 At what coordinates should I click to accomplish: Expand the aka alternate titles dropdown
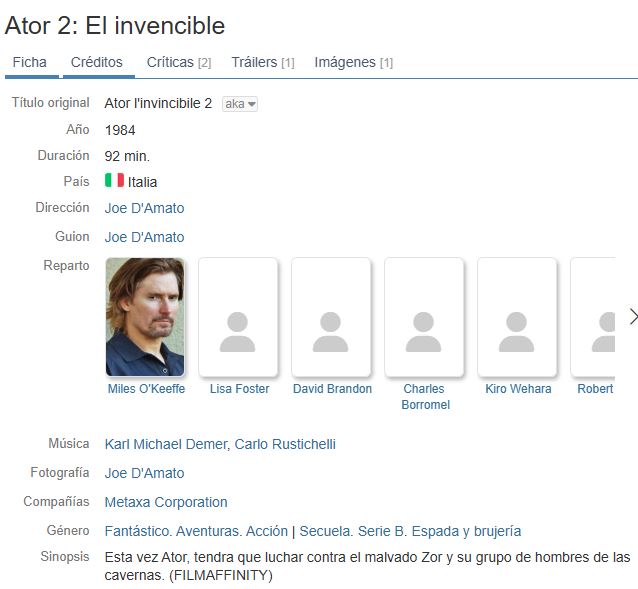240,104
